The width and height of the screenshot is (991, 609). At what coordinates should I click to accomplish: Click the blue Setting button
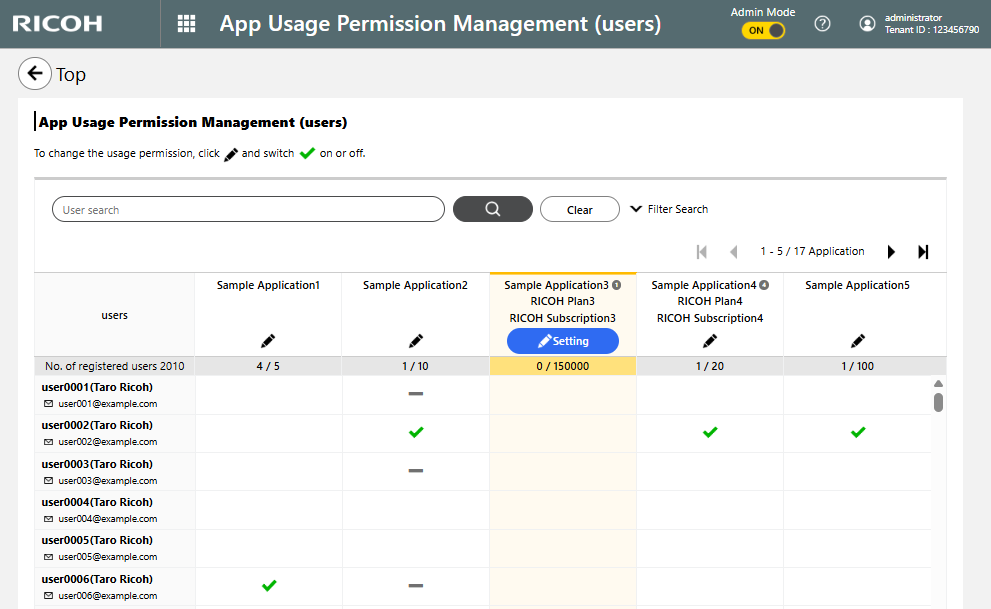563,341
